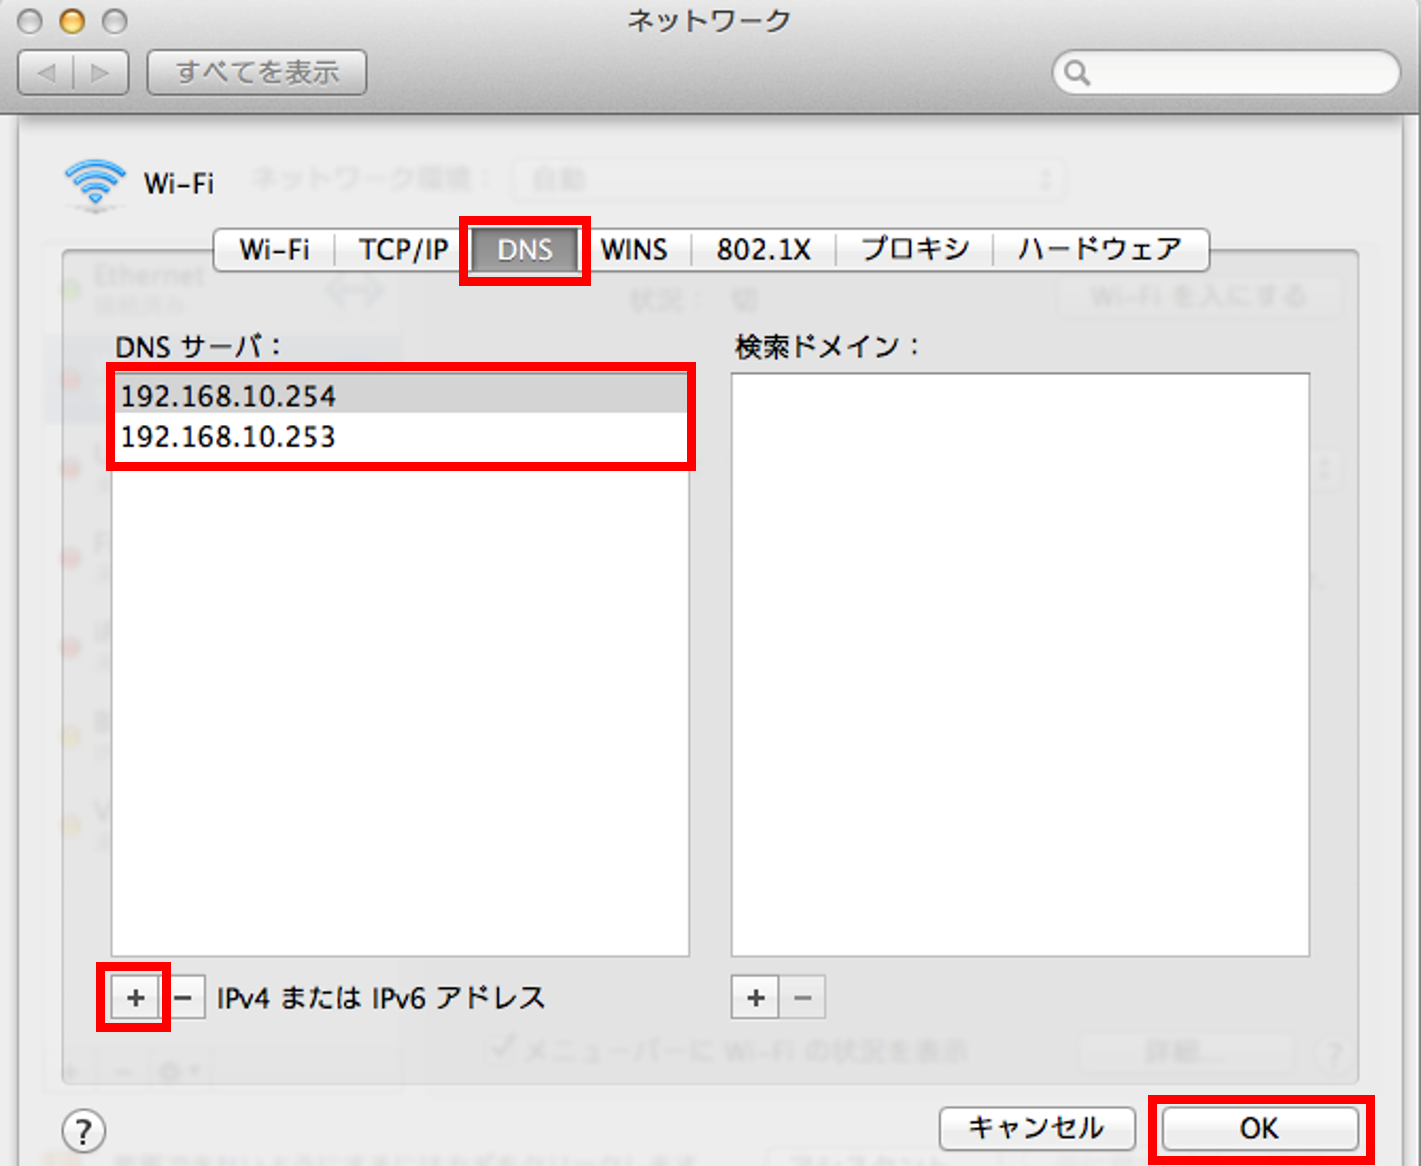The height and width of the screenshot is (1166, 1421).
Task: Click the キャンセル button
Action: coord(1037,1128)
